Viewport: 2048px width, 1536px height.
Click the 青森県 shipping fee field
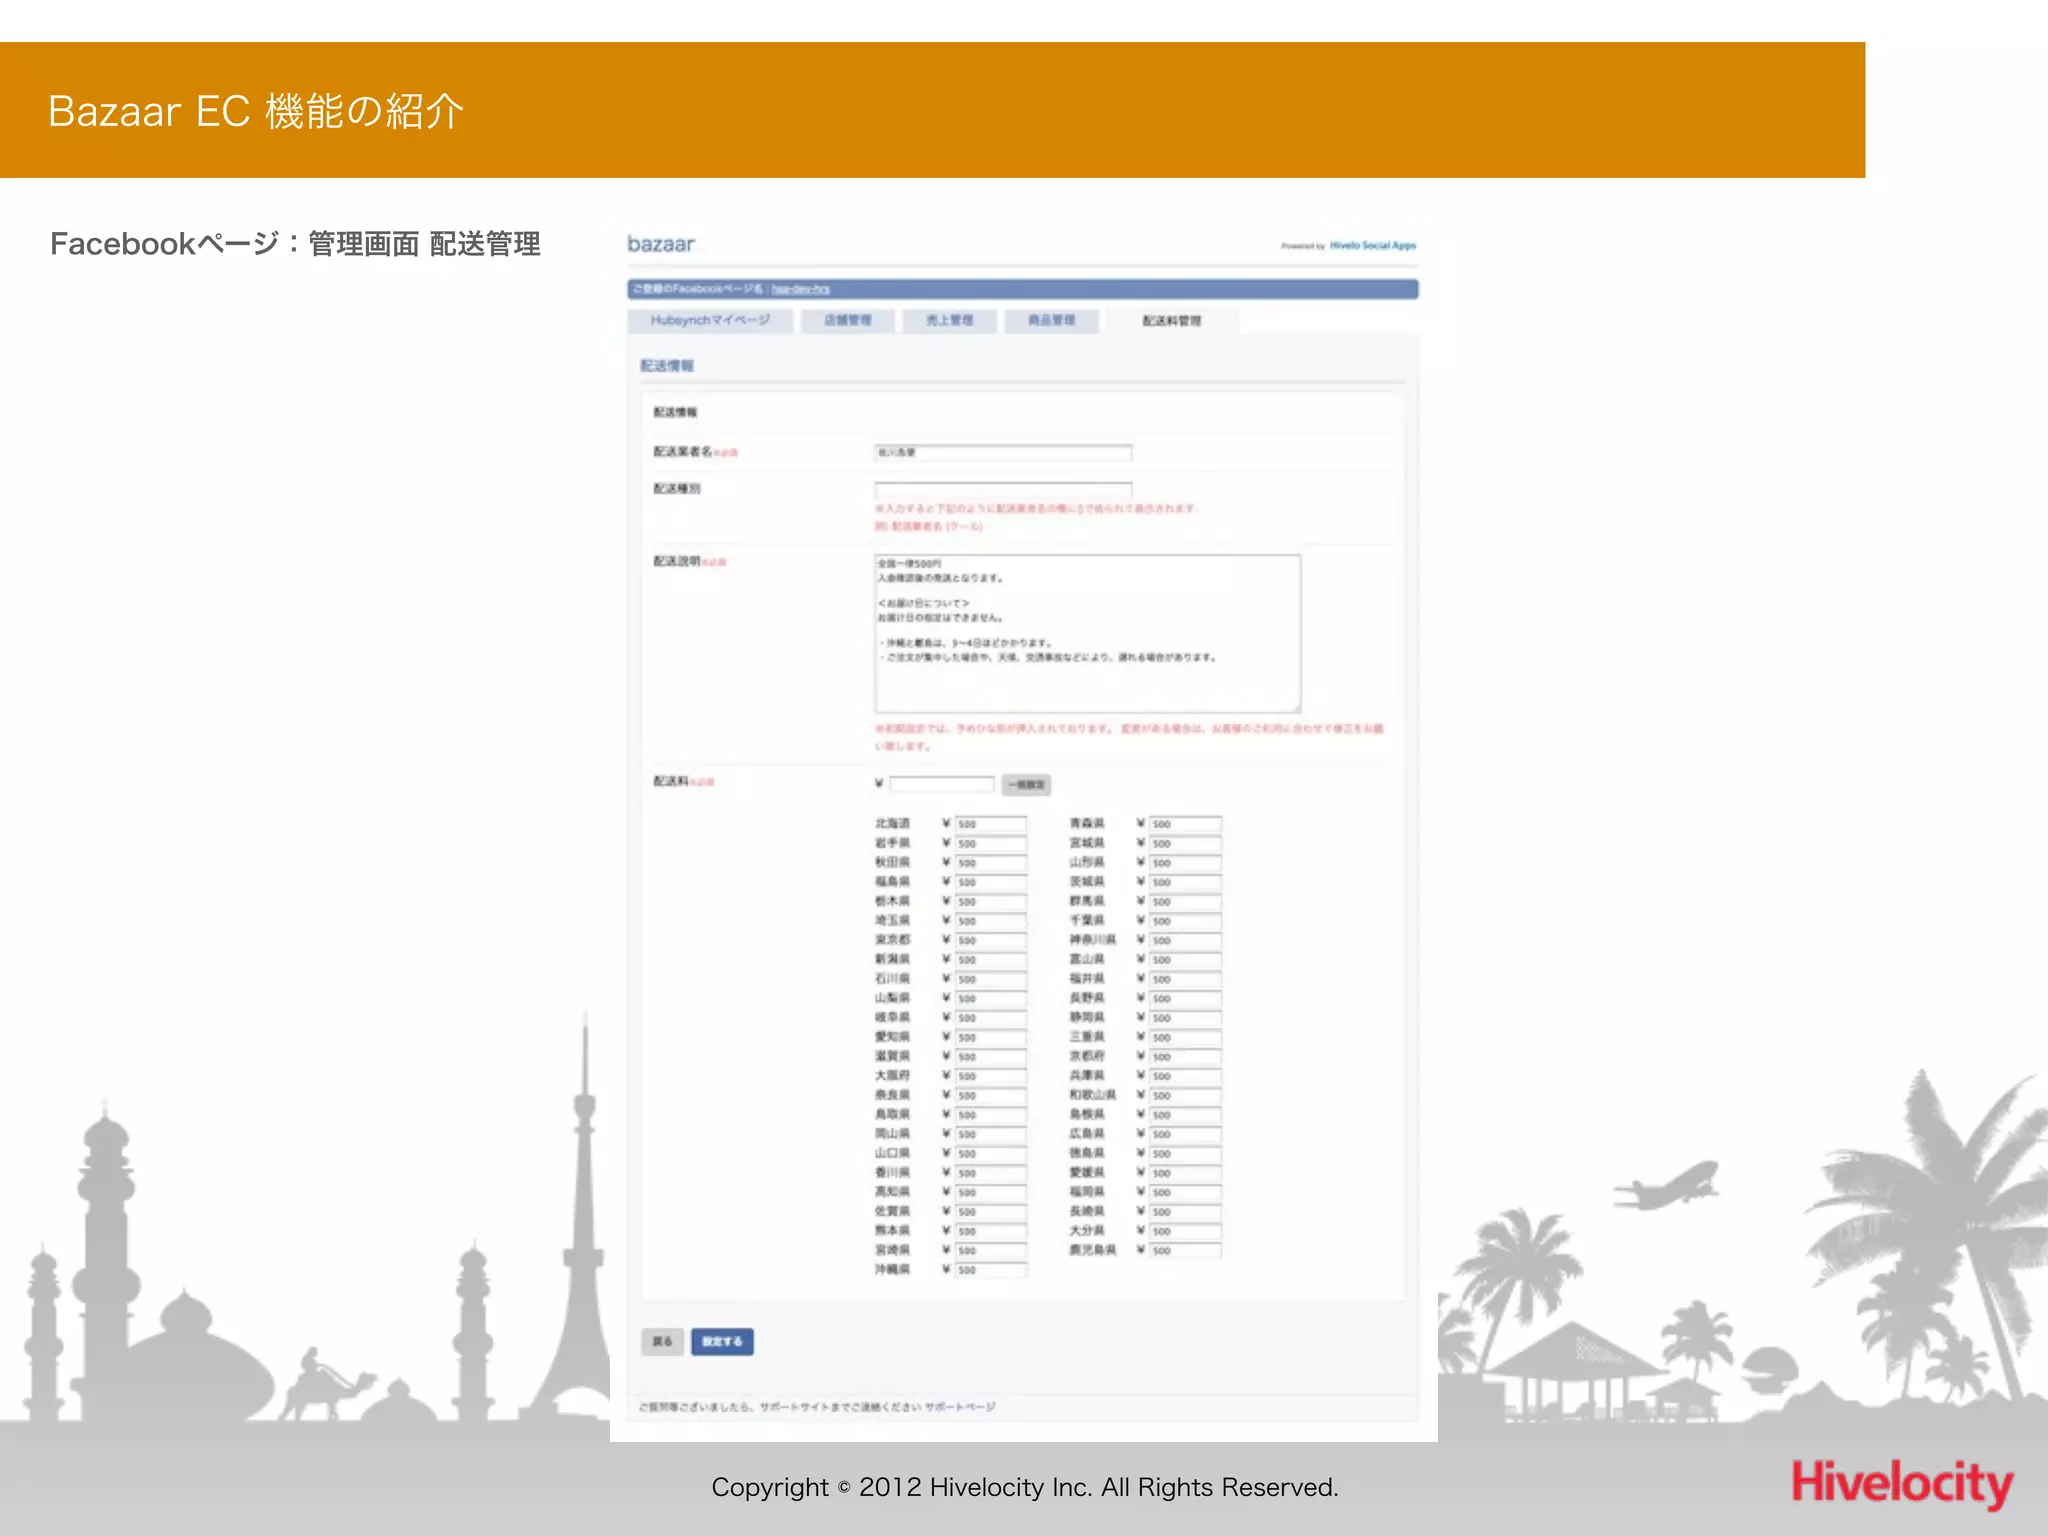pyautogui.click(x=1184, y=824)
